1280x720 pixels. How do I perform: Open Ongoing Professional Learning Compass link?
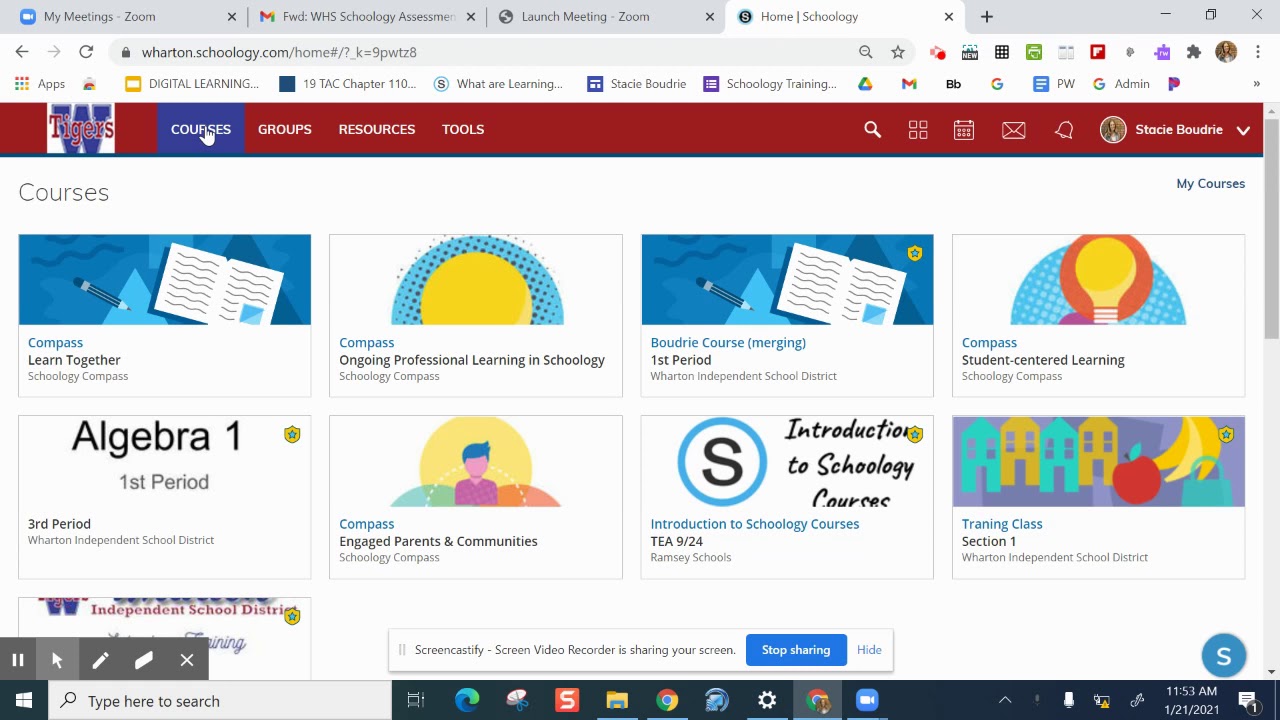366,342
